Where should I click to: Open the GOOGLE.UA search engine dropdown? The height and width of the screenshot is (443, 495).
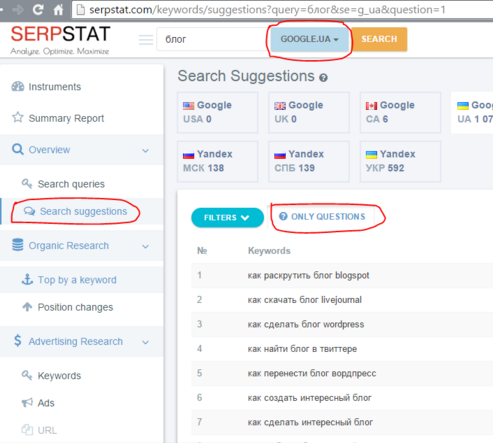pos(309,39)
